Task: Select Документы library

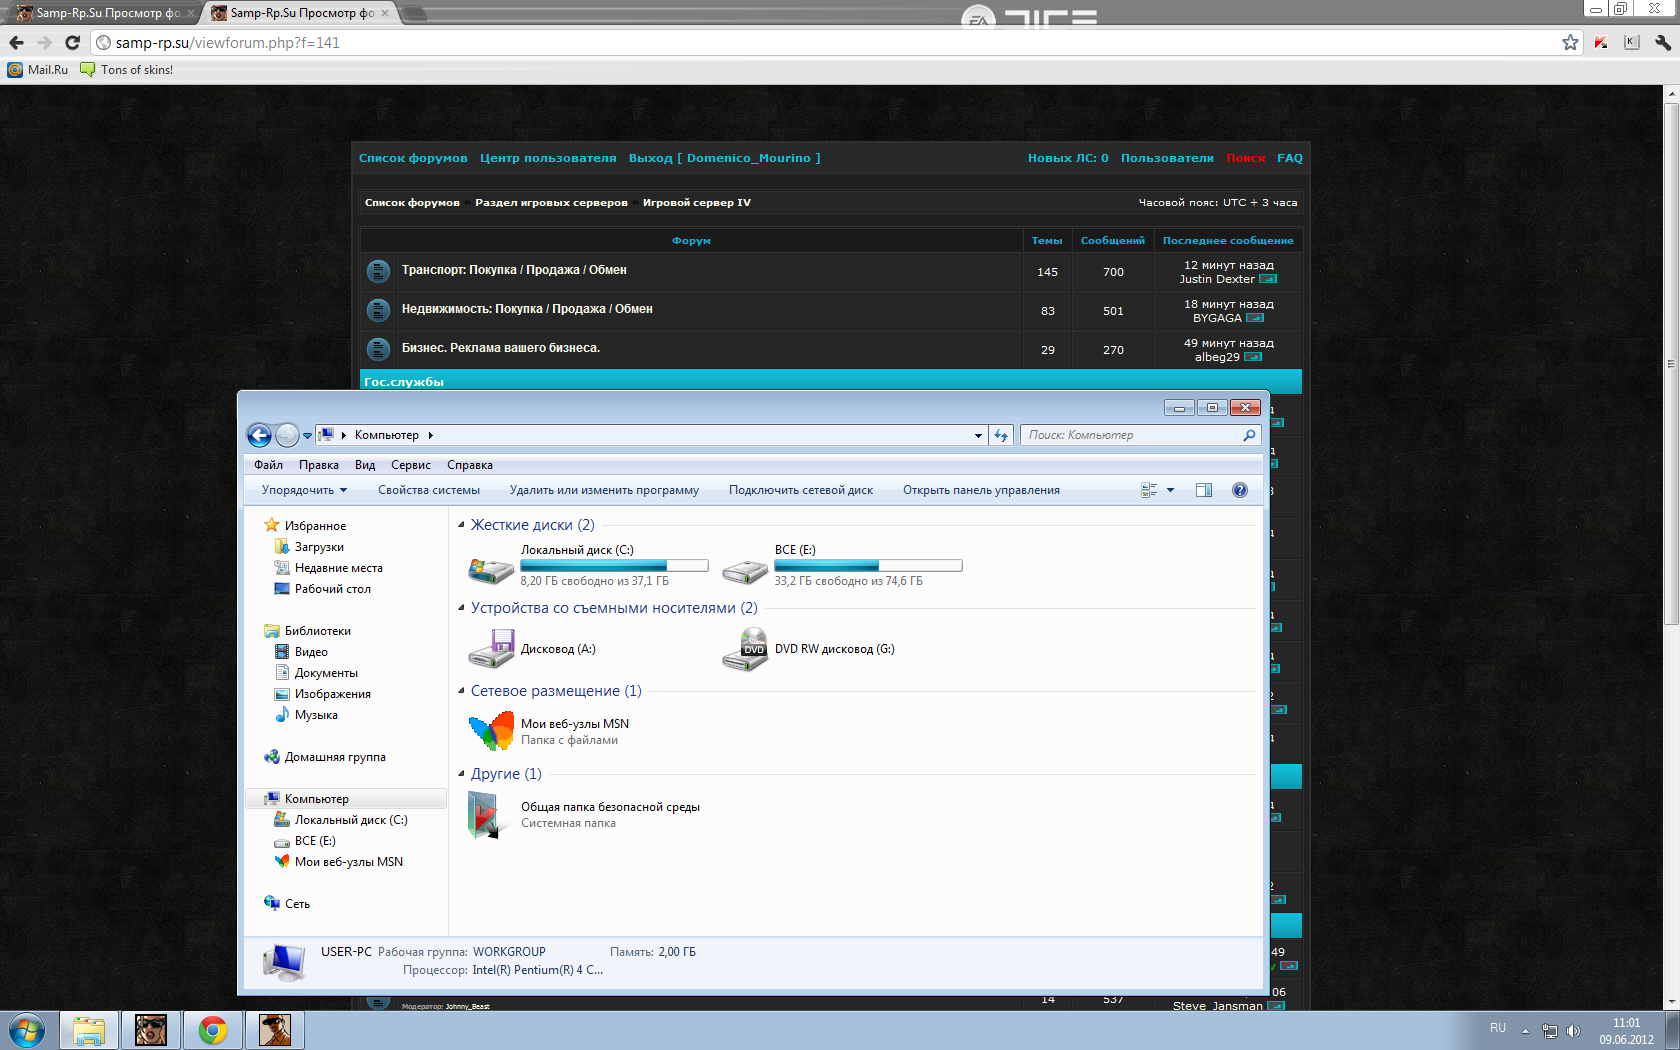Action: pyautogui.click(x=326, y=673)
